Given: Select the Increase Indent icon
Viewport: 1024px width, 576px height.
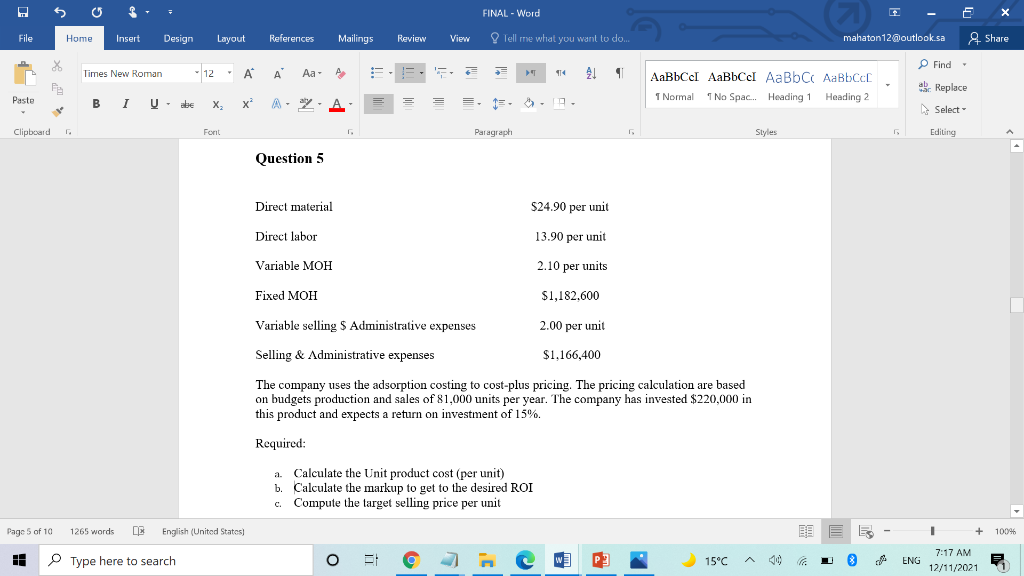Looking at the screenshot, I should click(500, 73).
